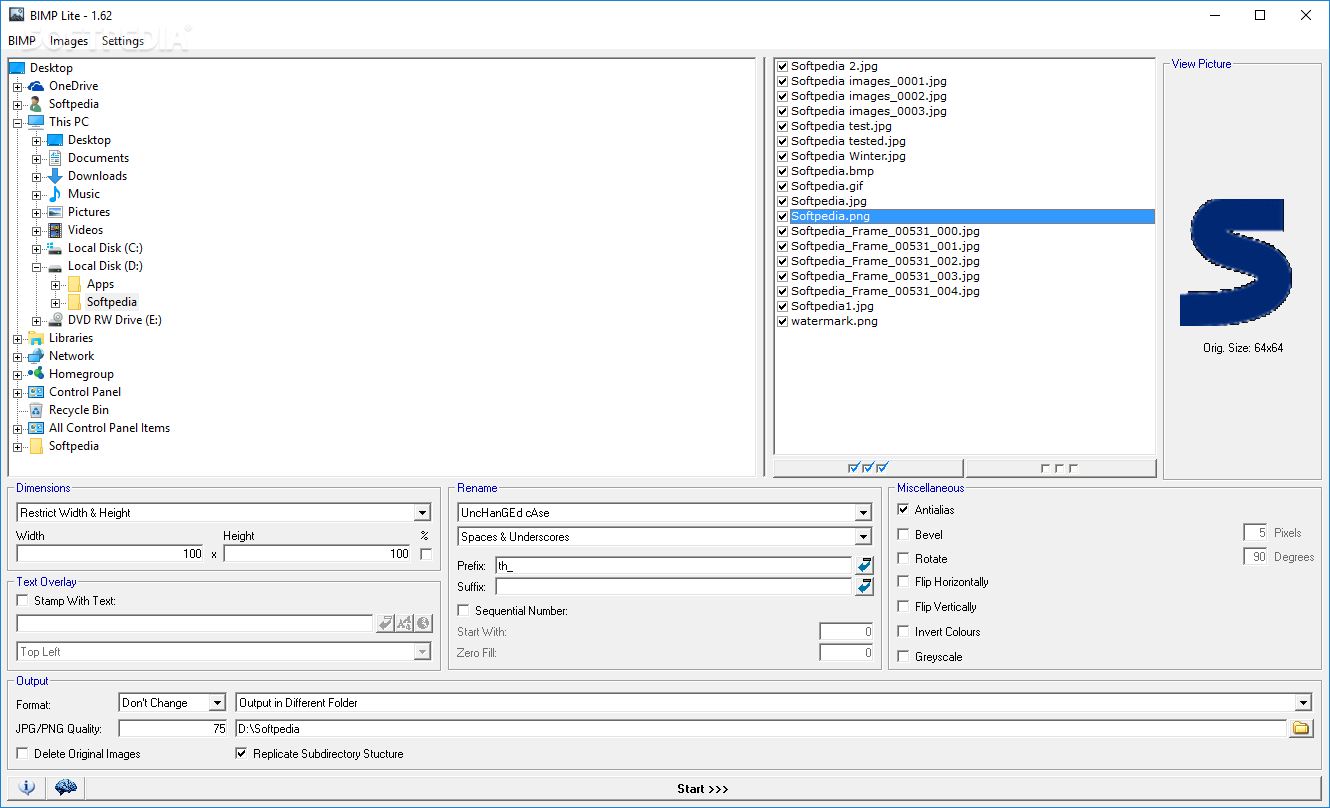Image resolution: width=1330 pixels, height=808 pixels.
Task: Toggle the percent dimensions checkbox
Action: pos(426,554)
